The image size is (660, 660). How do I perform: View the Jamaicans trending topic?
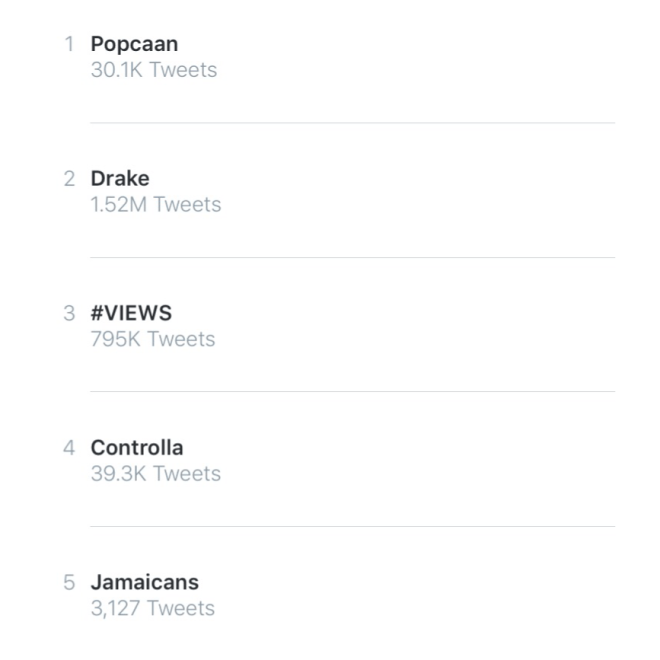click(x=145, y=582)
